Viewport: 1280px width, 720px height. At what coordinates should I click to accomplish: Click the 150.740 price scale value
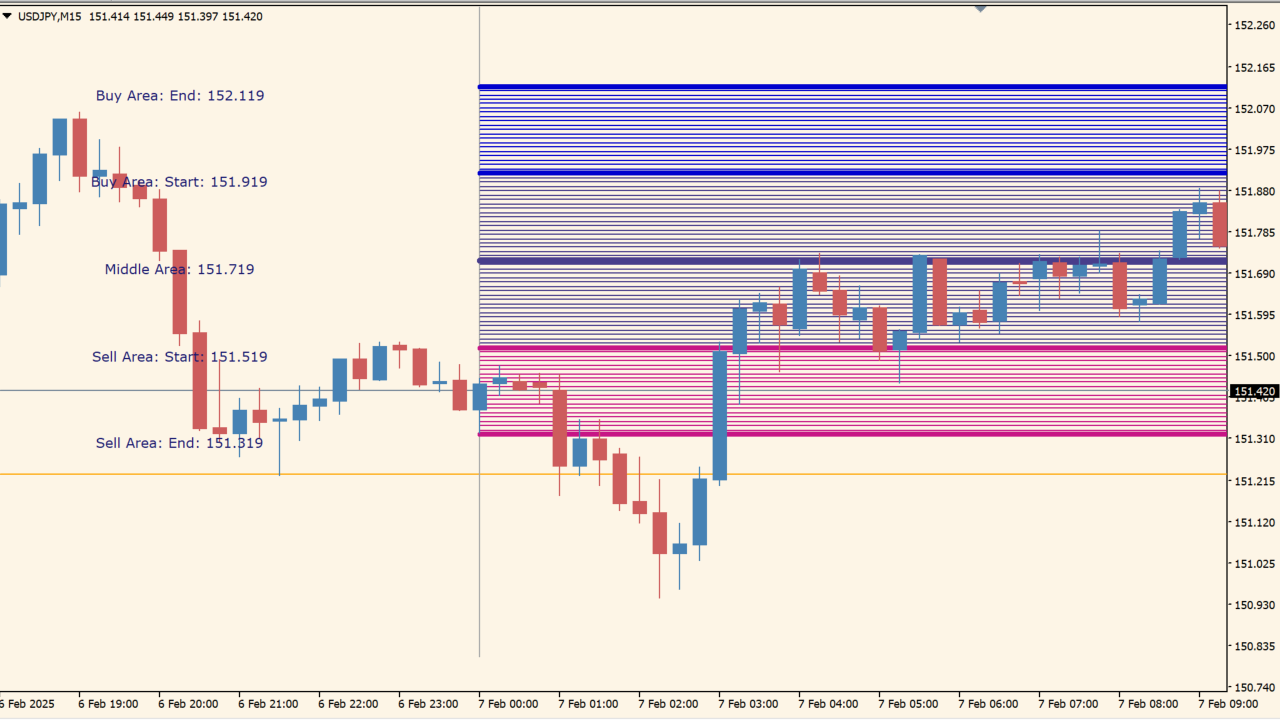pos(1255,687)
